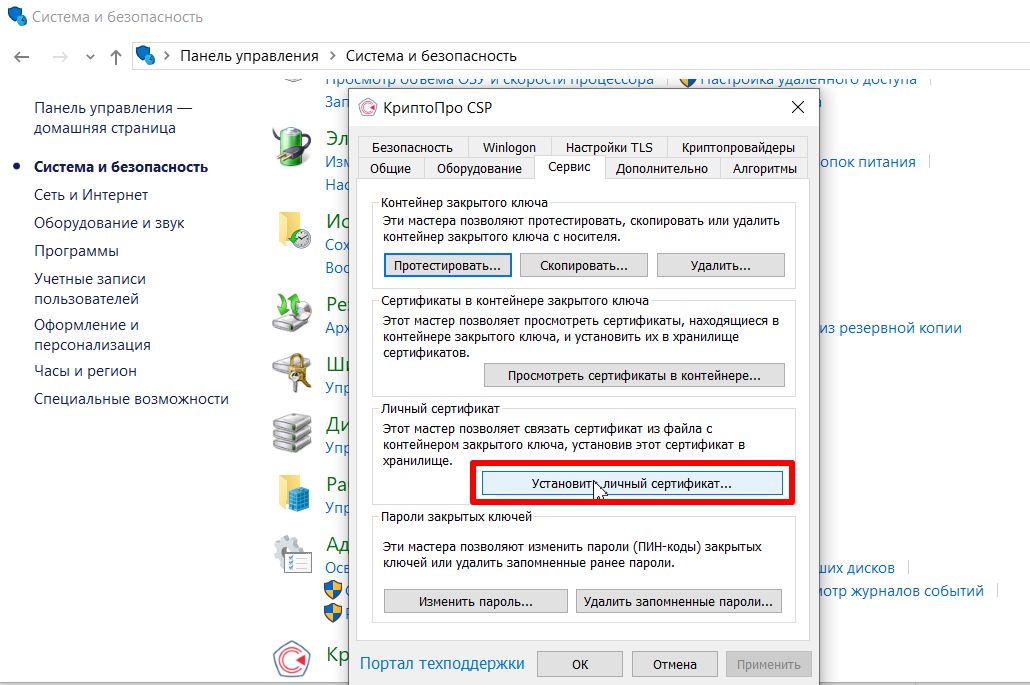Open File History folder-with-clock icon
Screen dimensions: 1030x685
pyautogui.click(x=293, y=231)
